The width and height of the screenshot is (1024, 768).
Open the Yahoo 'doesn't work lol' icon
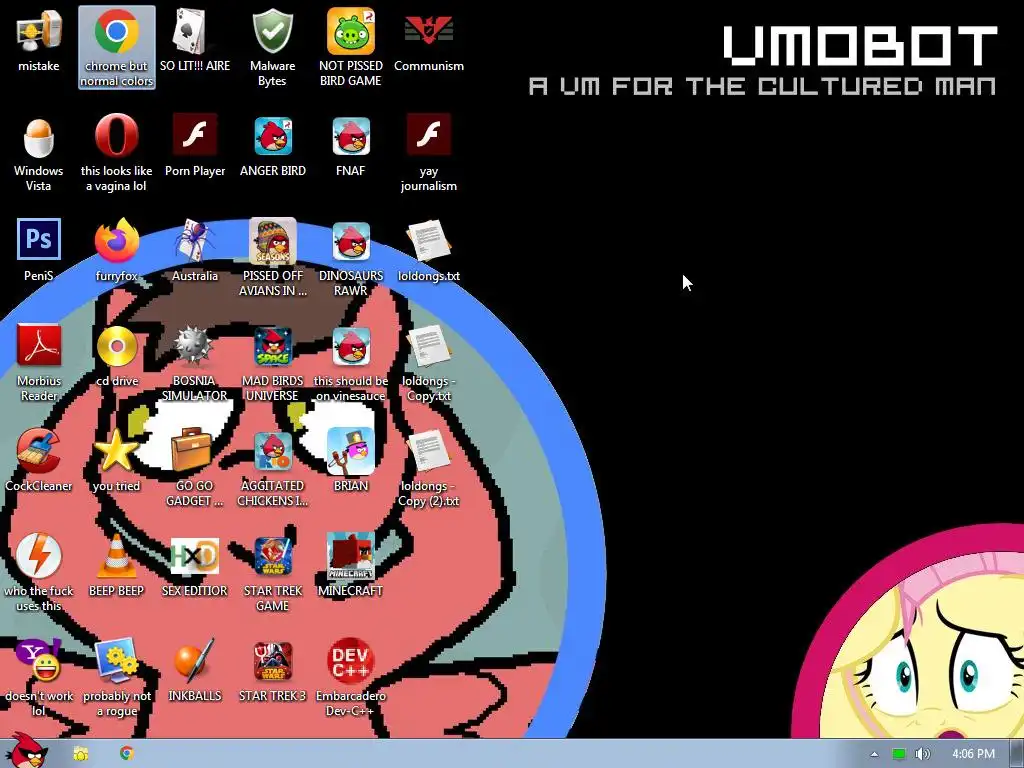(x=39, y=678)
